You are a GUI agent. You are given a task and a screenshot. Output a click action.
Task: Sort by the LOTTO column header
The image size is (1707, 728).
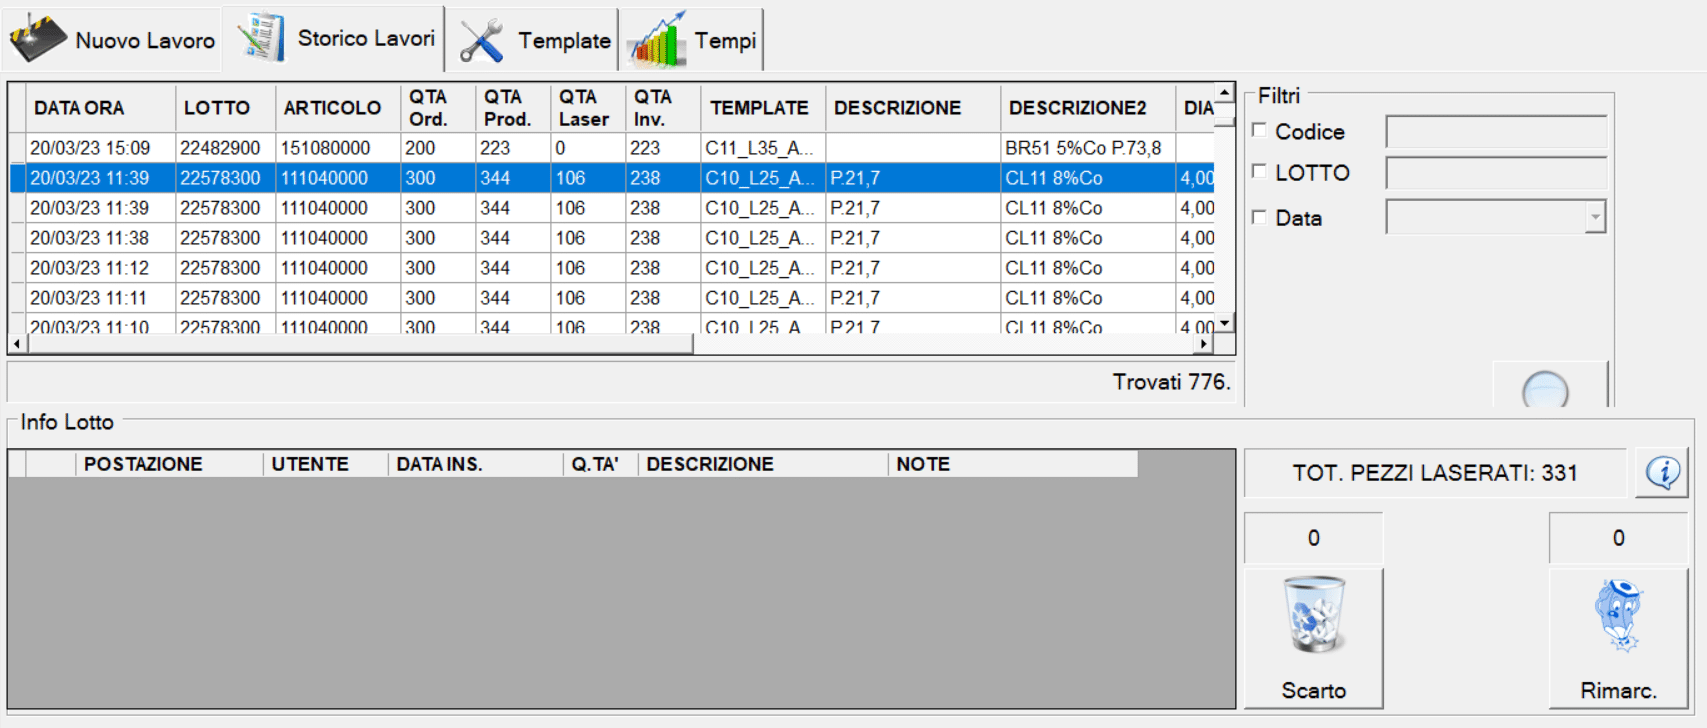click(x=217, y=108)
